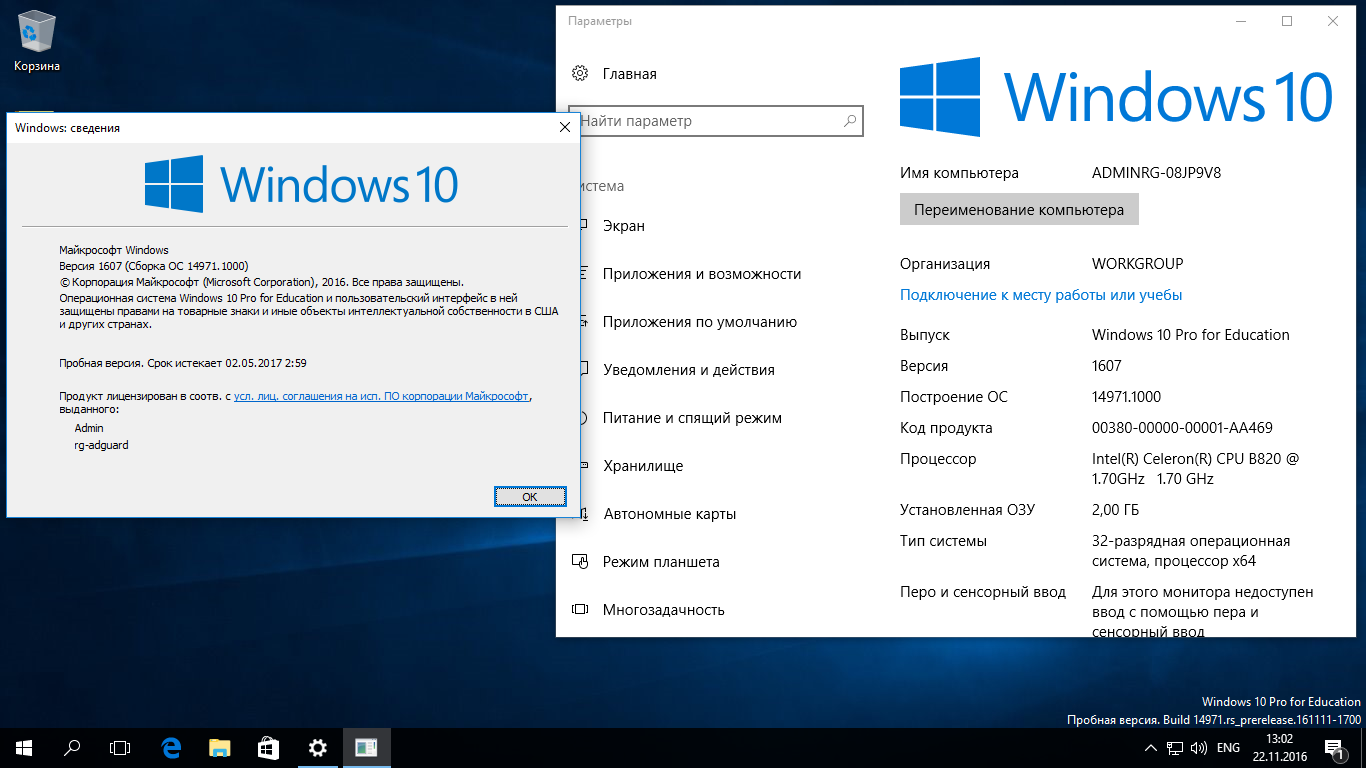Click Admin licensee text in dialog
Screen dimensions: 1366x768
coord(89,428)
